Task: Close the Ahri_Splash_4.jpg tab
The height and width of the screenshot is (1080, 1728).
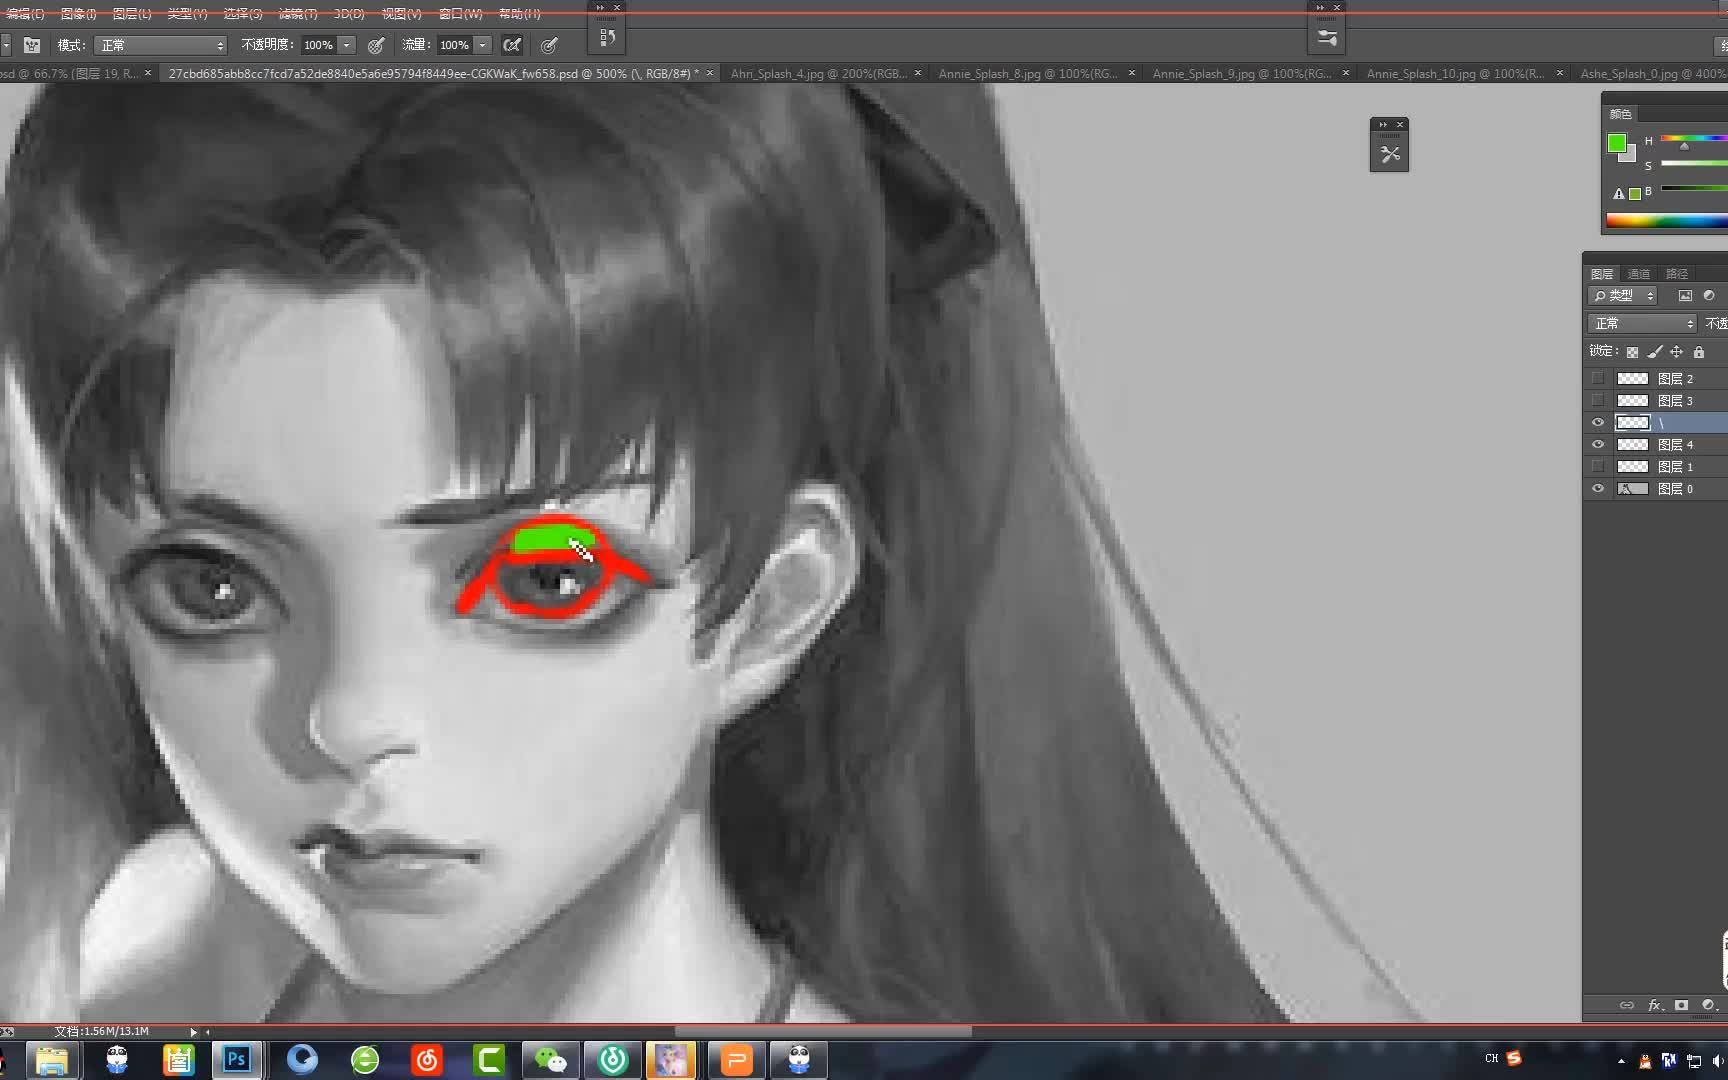Action: pyautogui.click(x=918, y=73)
